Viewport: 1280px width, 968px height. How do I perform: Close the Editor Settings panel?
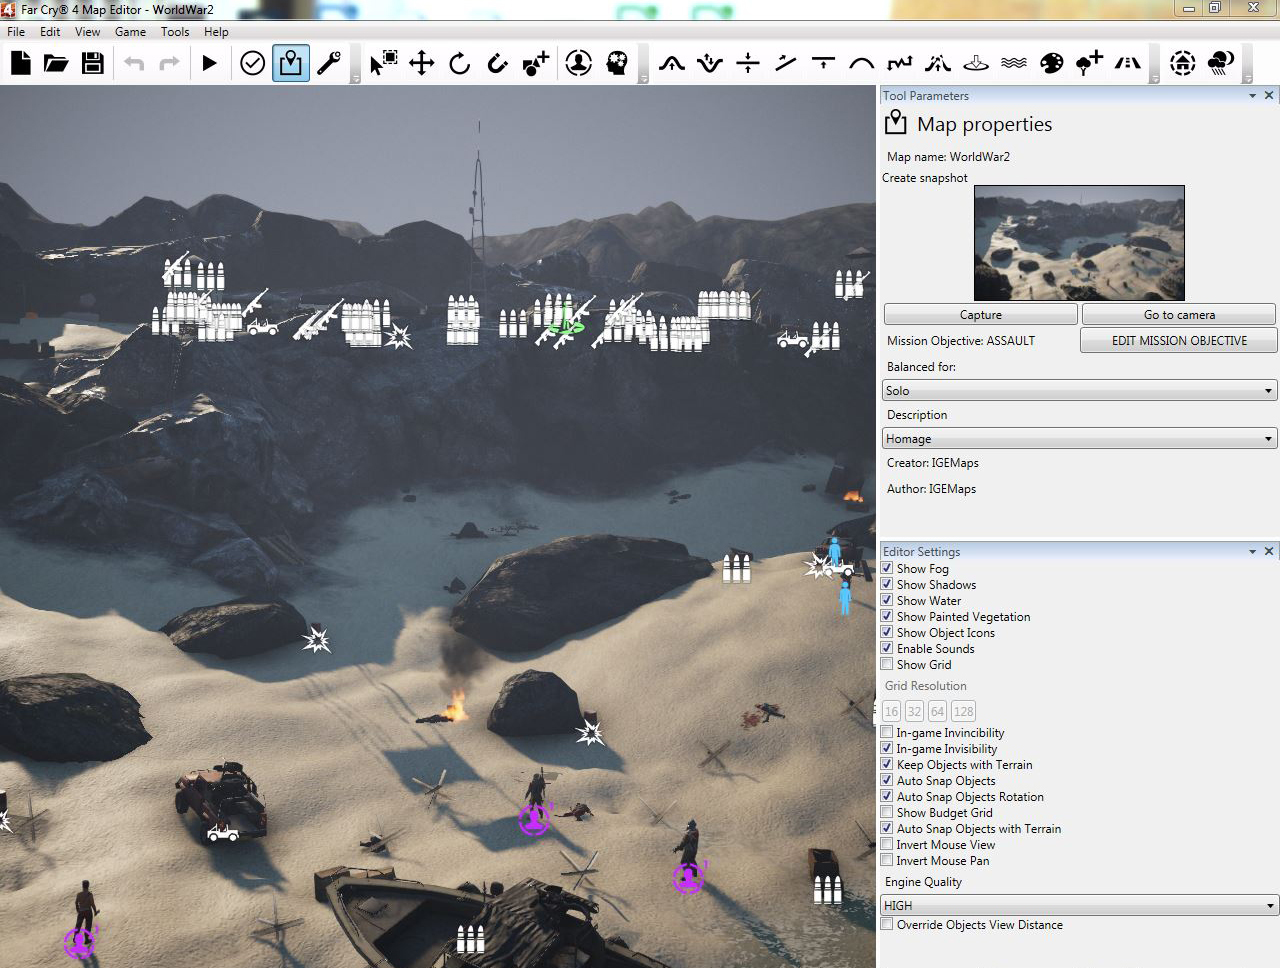click(1269, 551)
